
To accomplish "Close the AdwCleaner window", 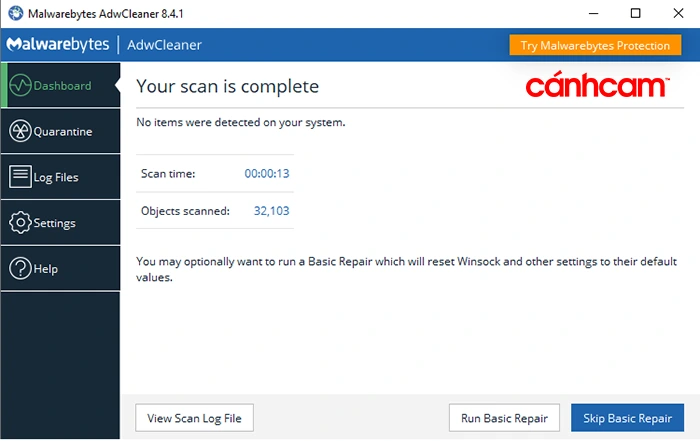I will click(678, 13).
